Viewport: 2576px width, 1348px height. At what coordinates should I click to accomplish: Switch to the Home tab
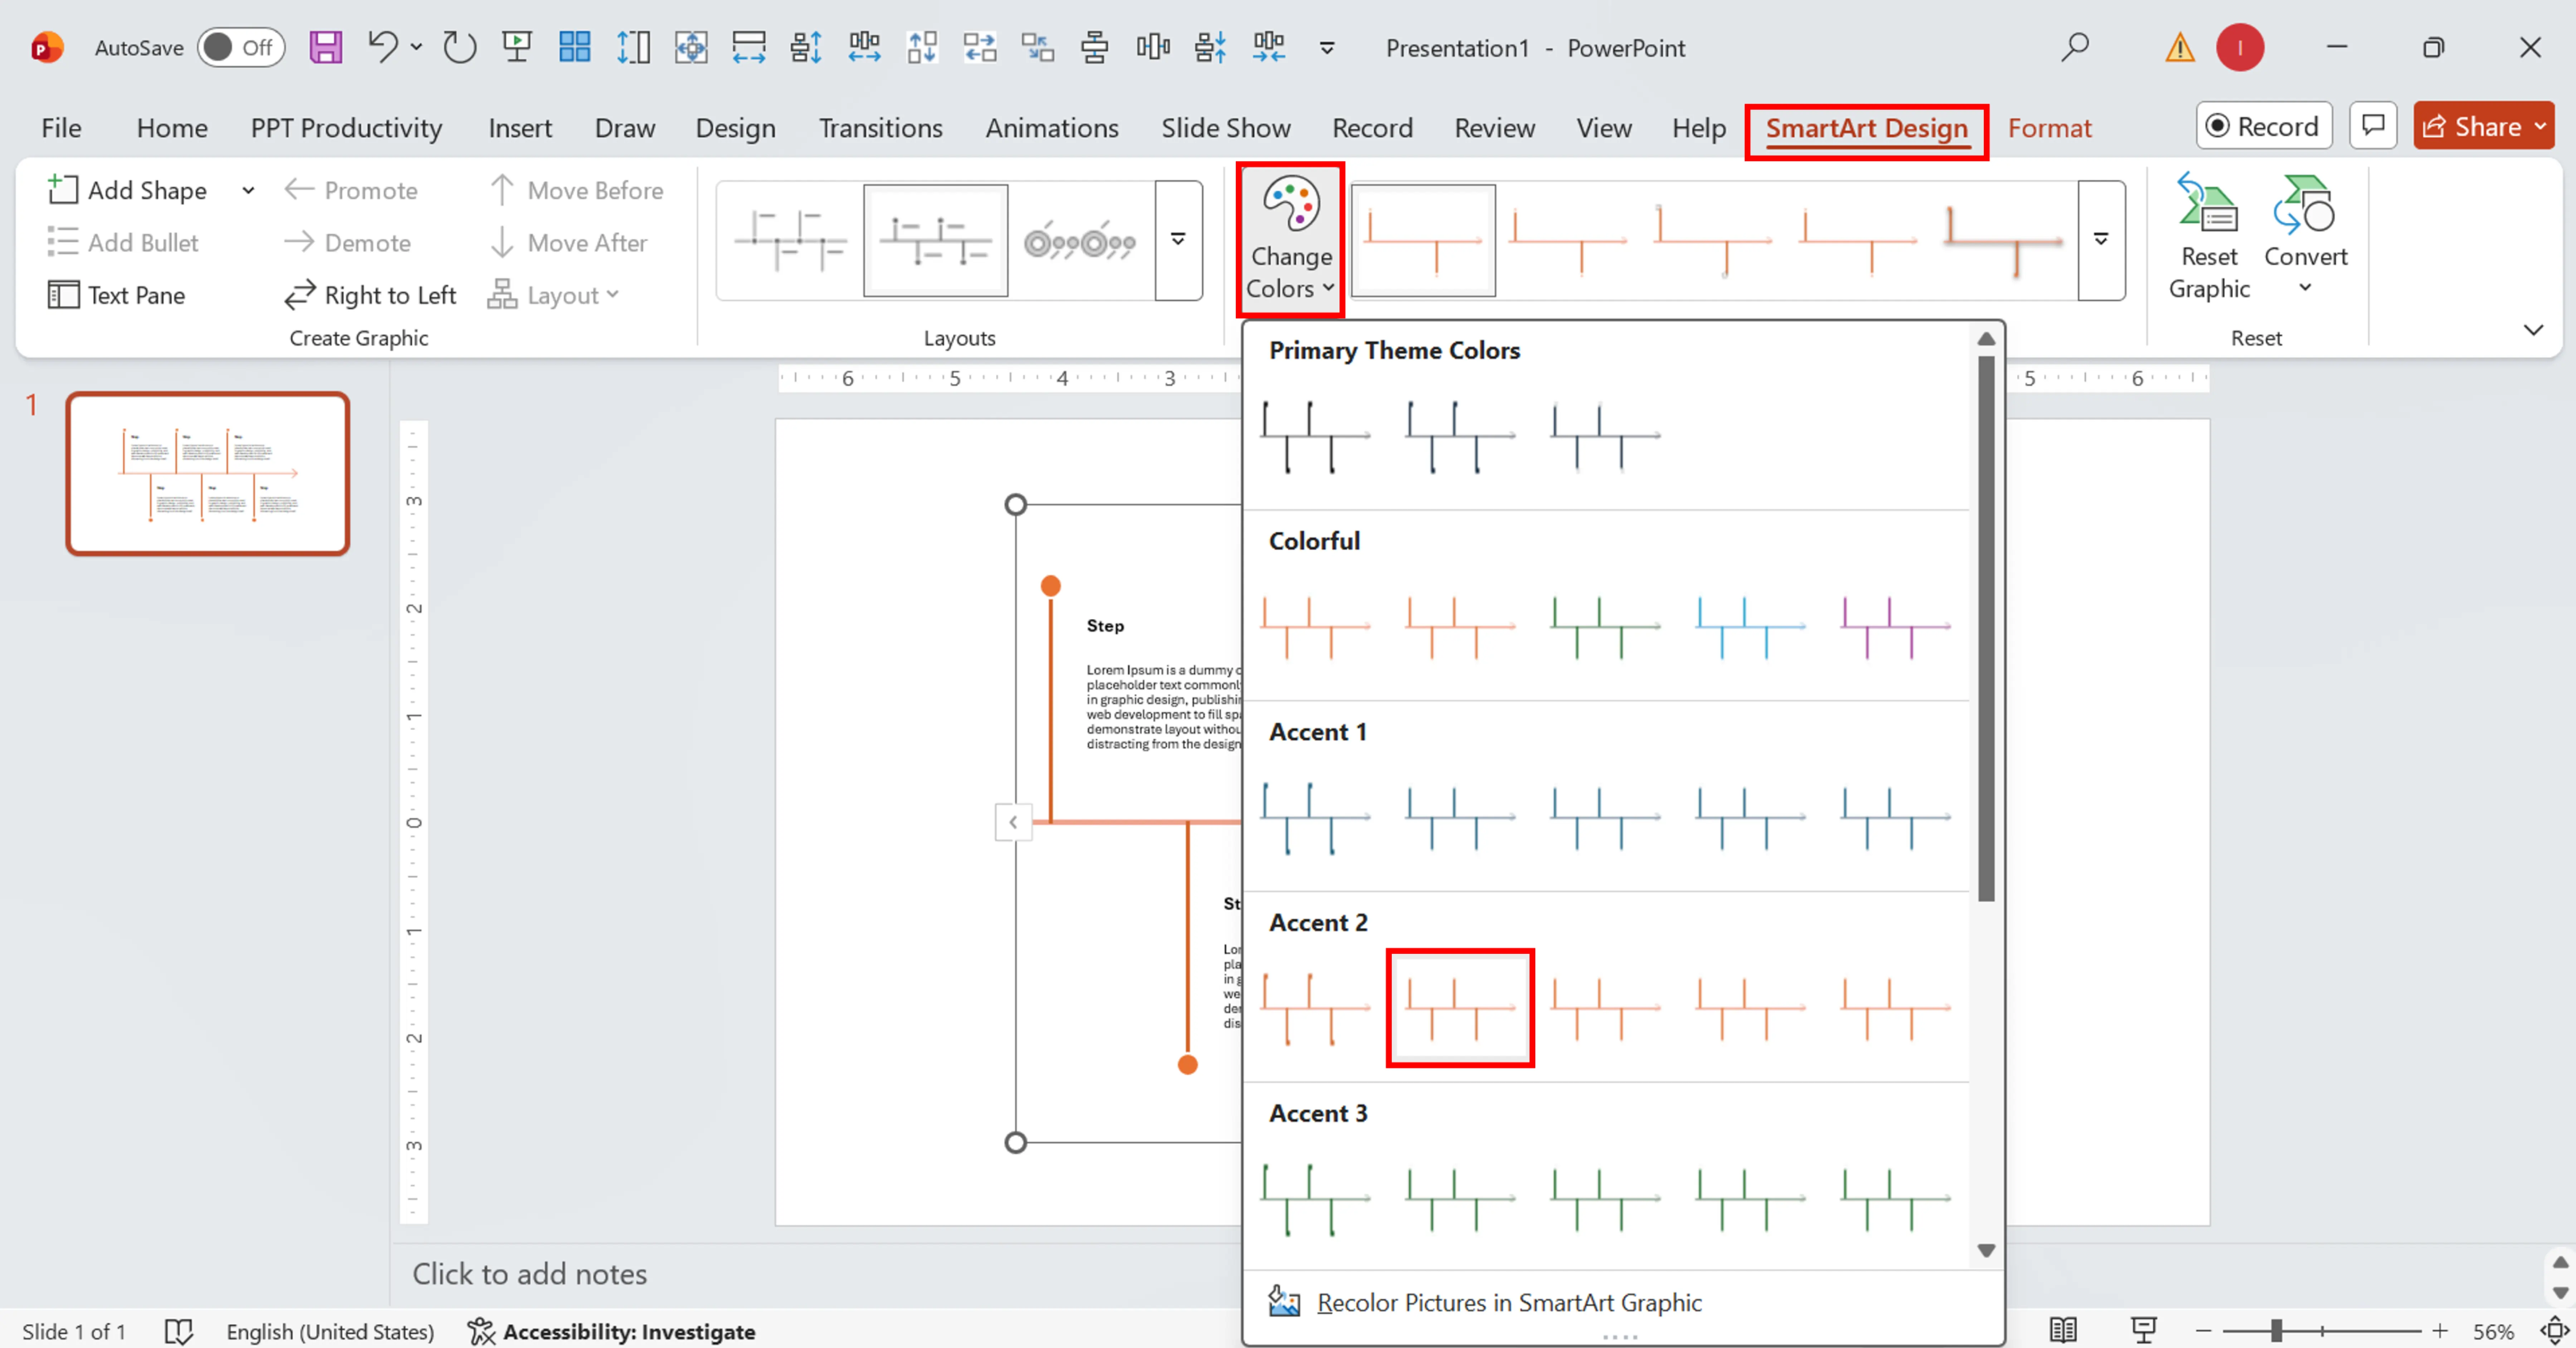click(172, 128)
